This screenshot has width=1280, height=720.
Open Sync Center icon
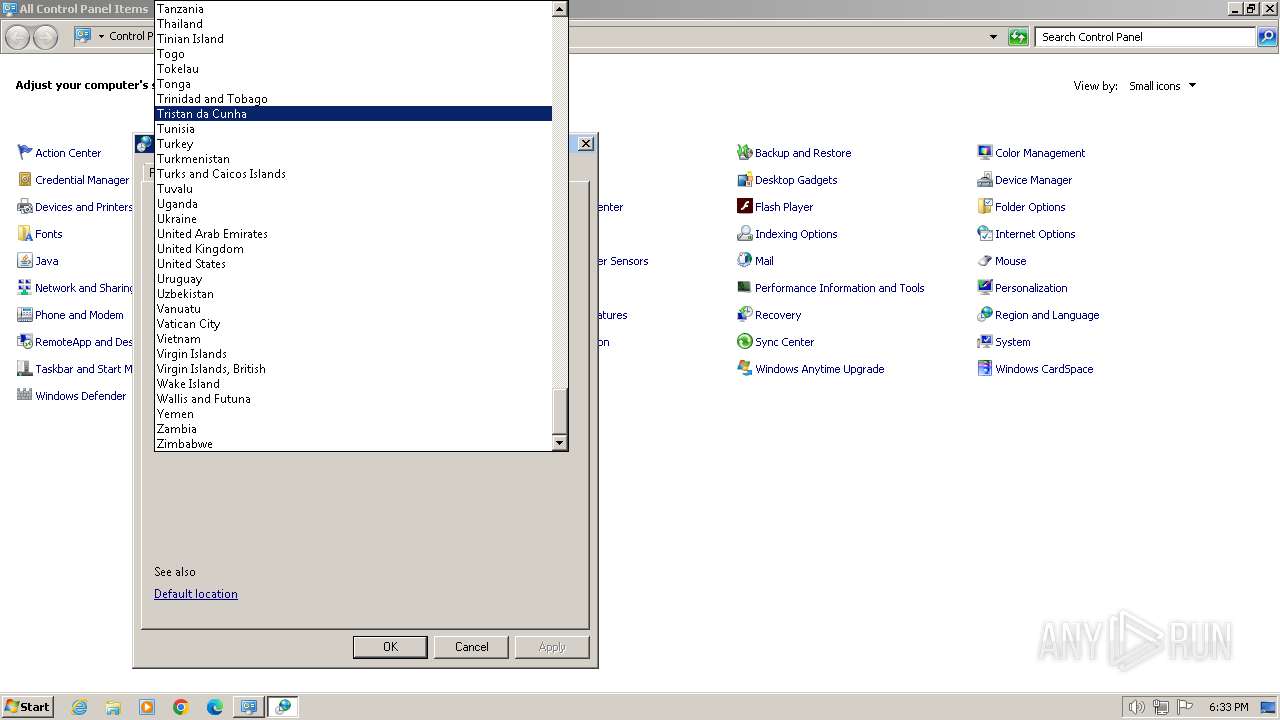point(745,342)
